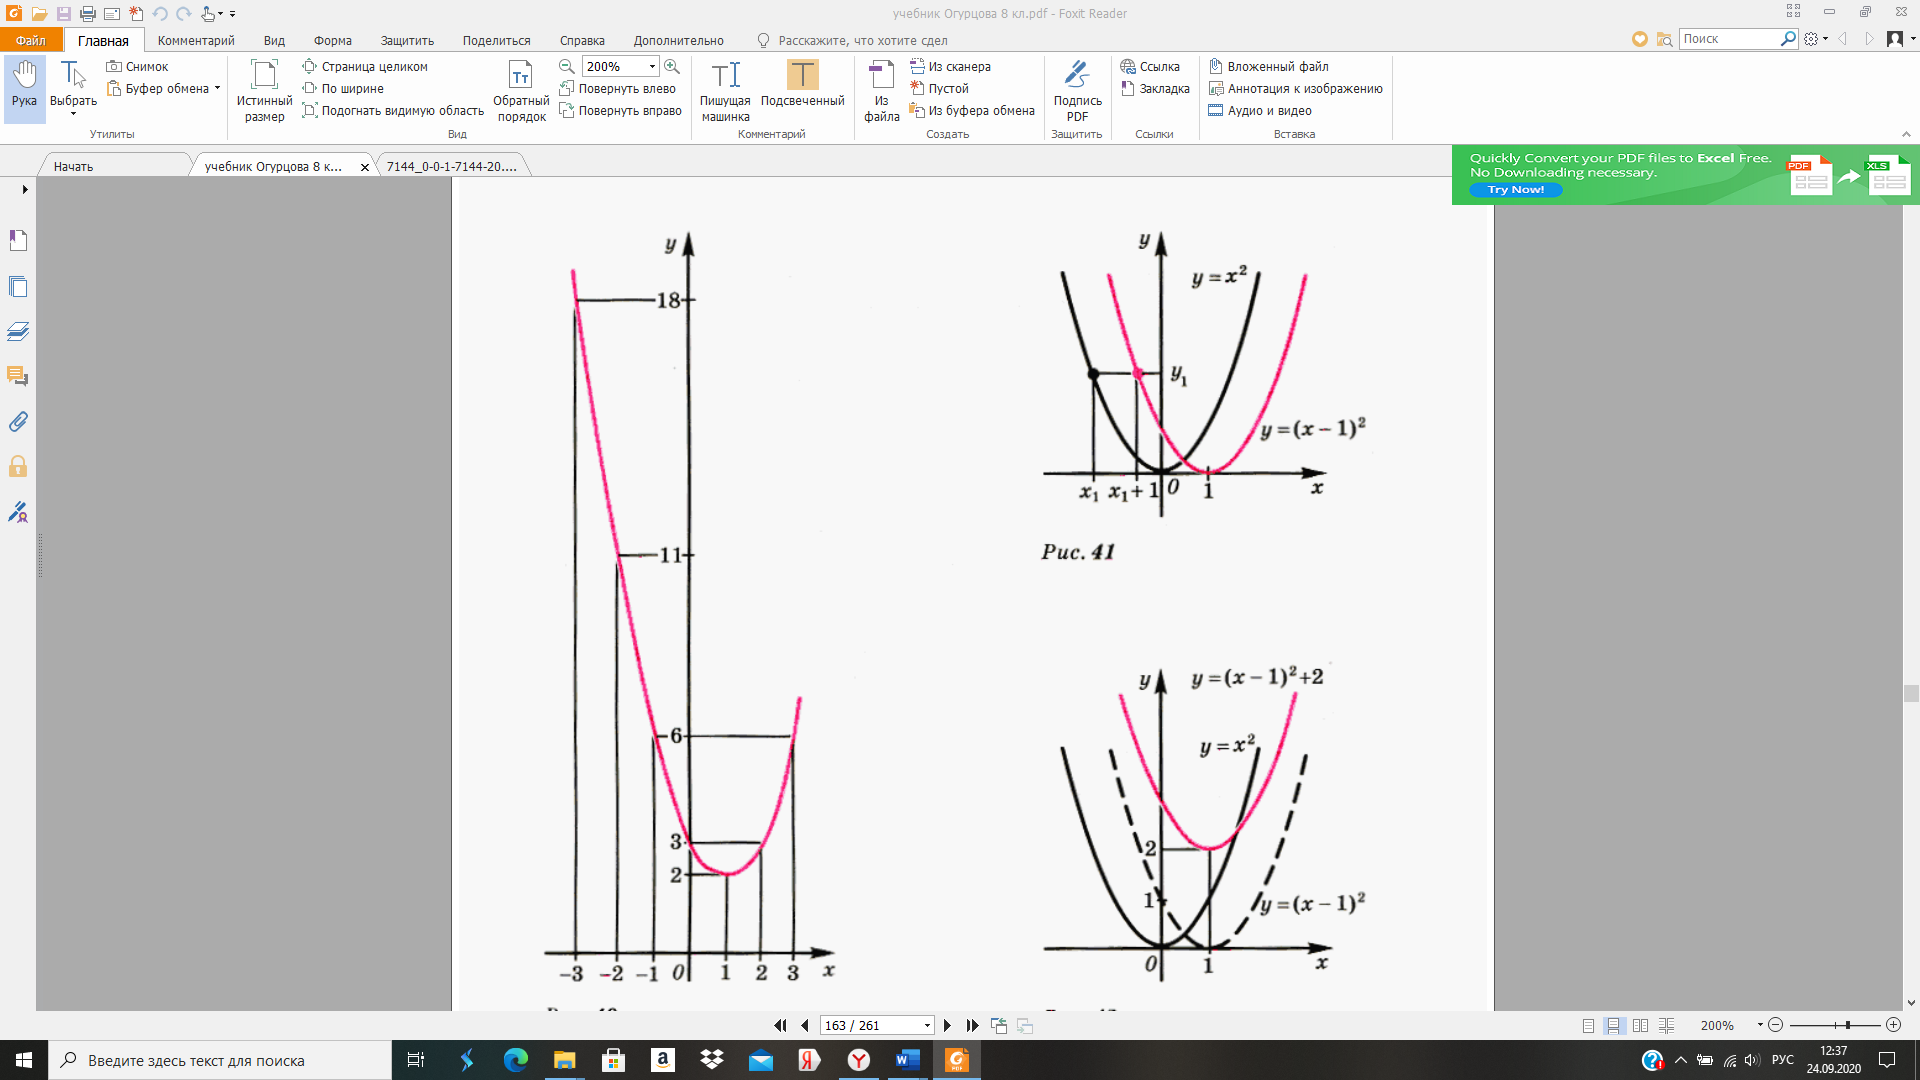Fit page with Страница целиком
1920x1080 pixels.
[366, 66]
